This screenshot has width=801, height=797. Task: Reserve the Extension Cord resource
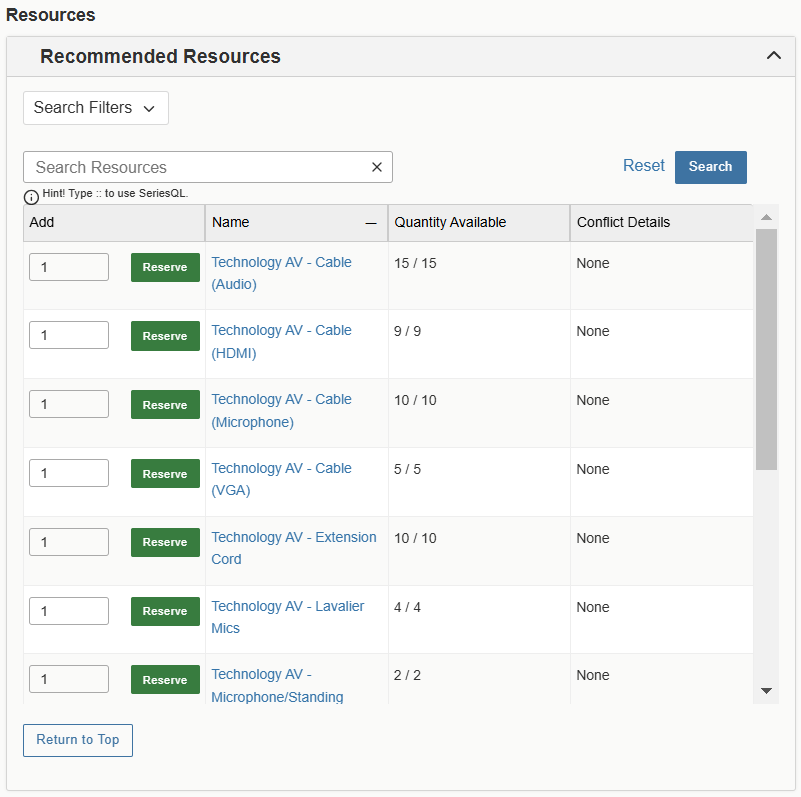pos(165,542)
